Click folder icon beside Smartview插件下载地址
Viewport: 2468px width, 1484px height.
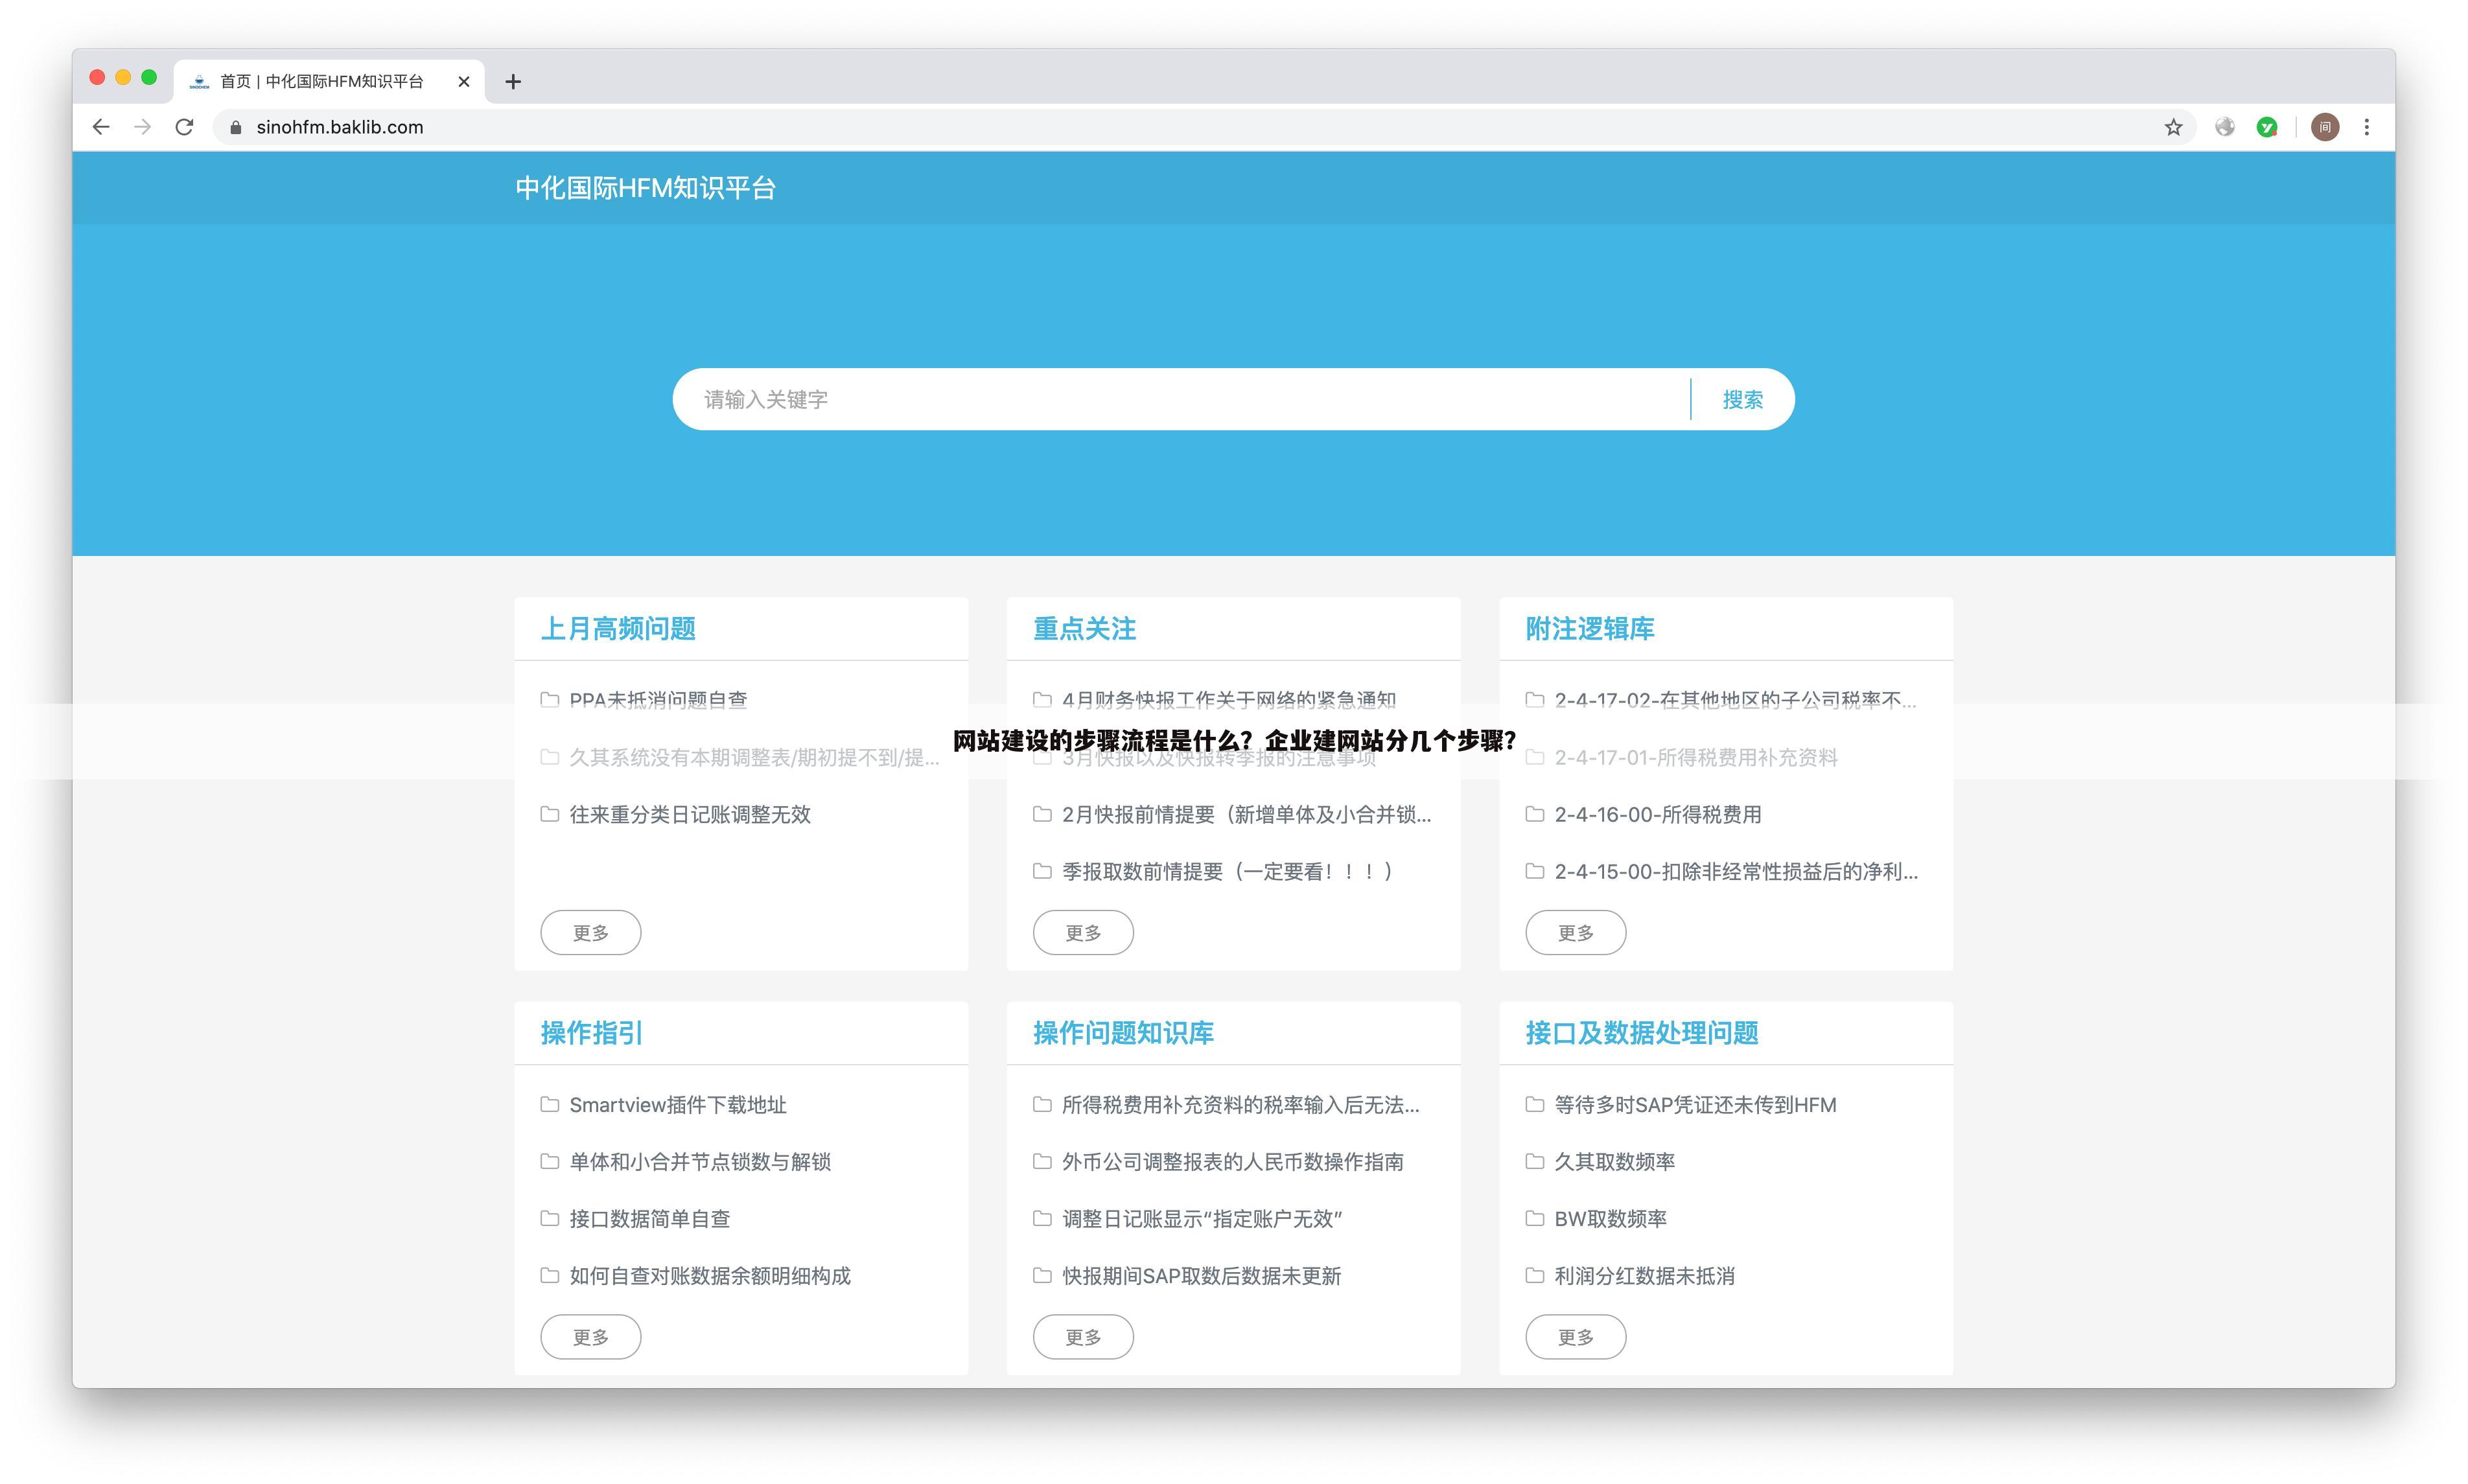click(x=549, y=1104)
